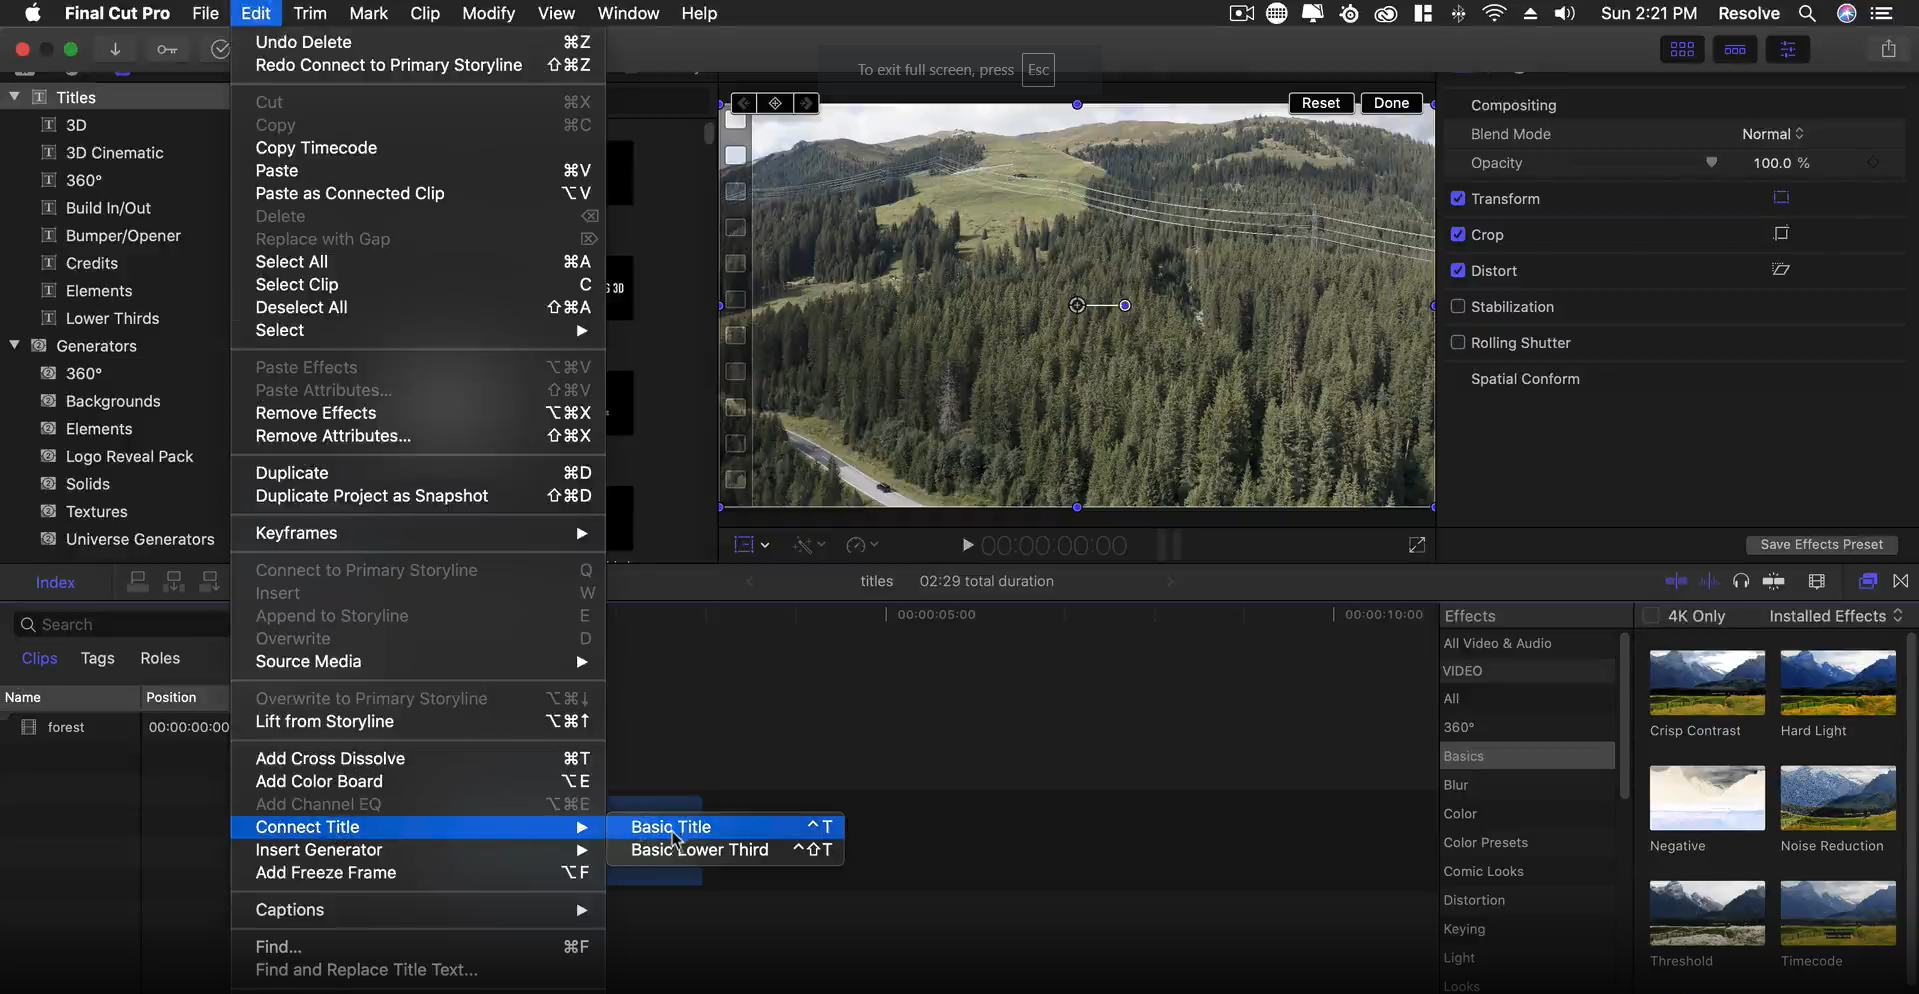Choose Basic Lower Third from submenu
The image size is (1919, 994).
click(x=726, y=850)
